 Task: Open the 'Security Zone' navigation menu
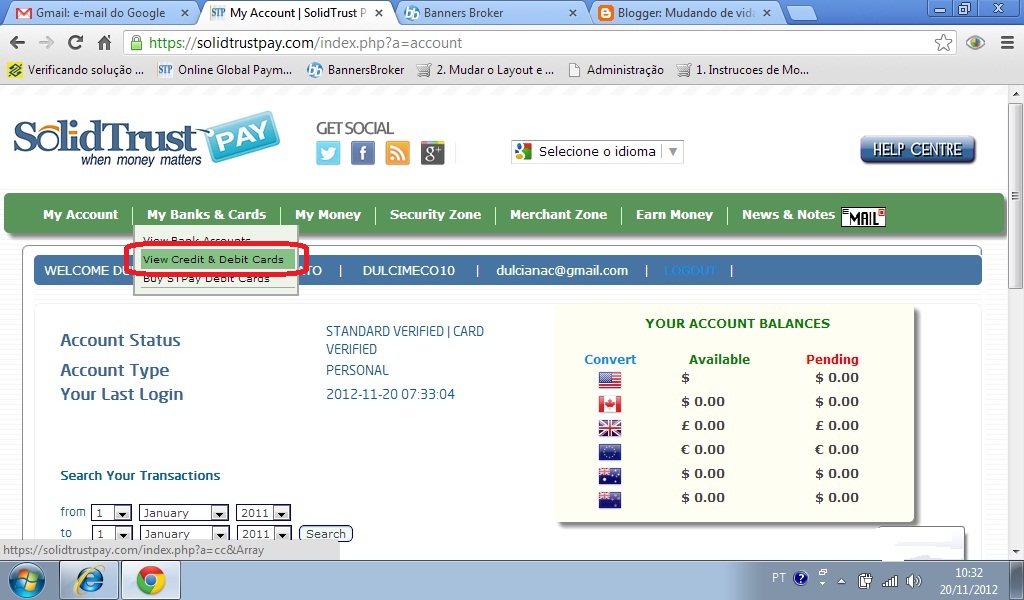[x=436, y=214]
